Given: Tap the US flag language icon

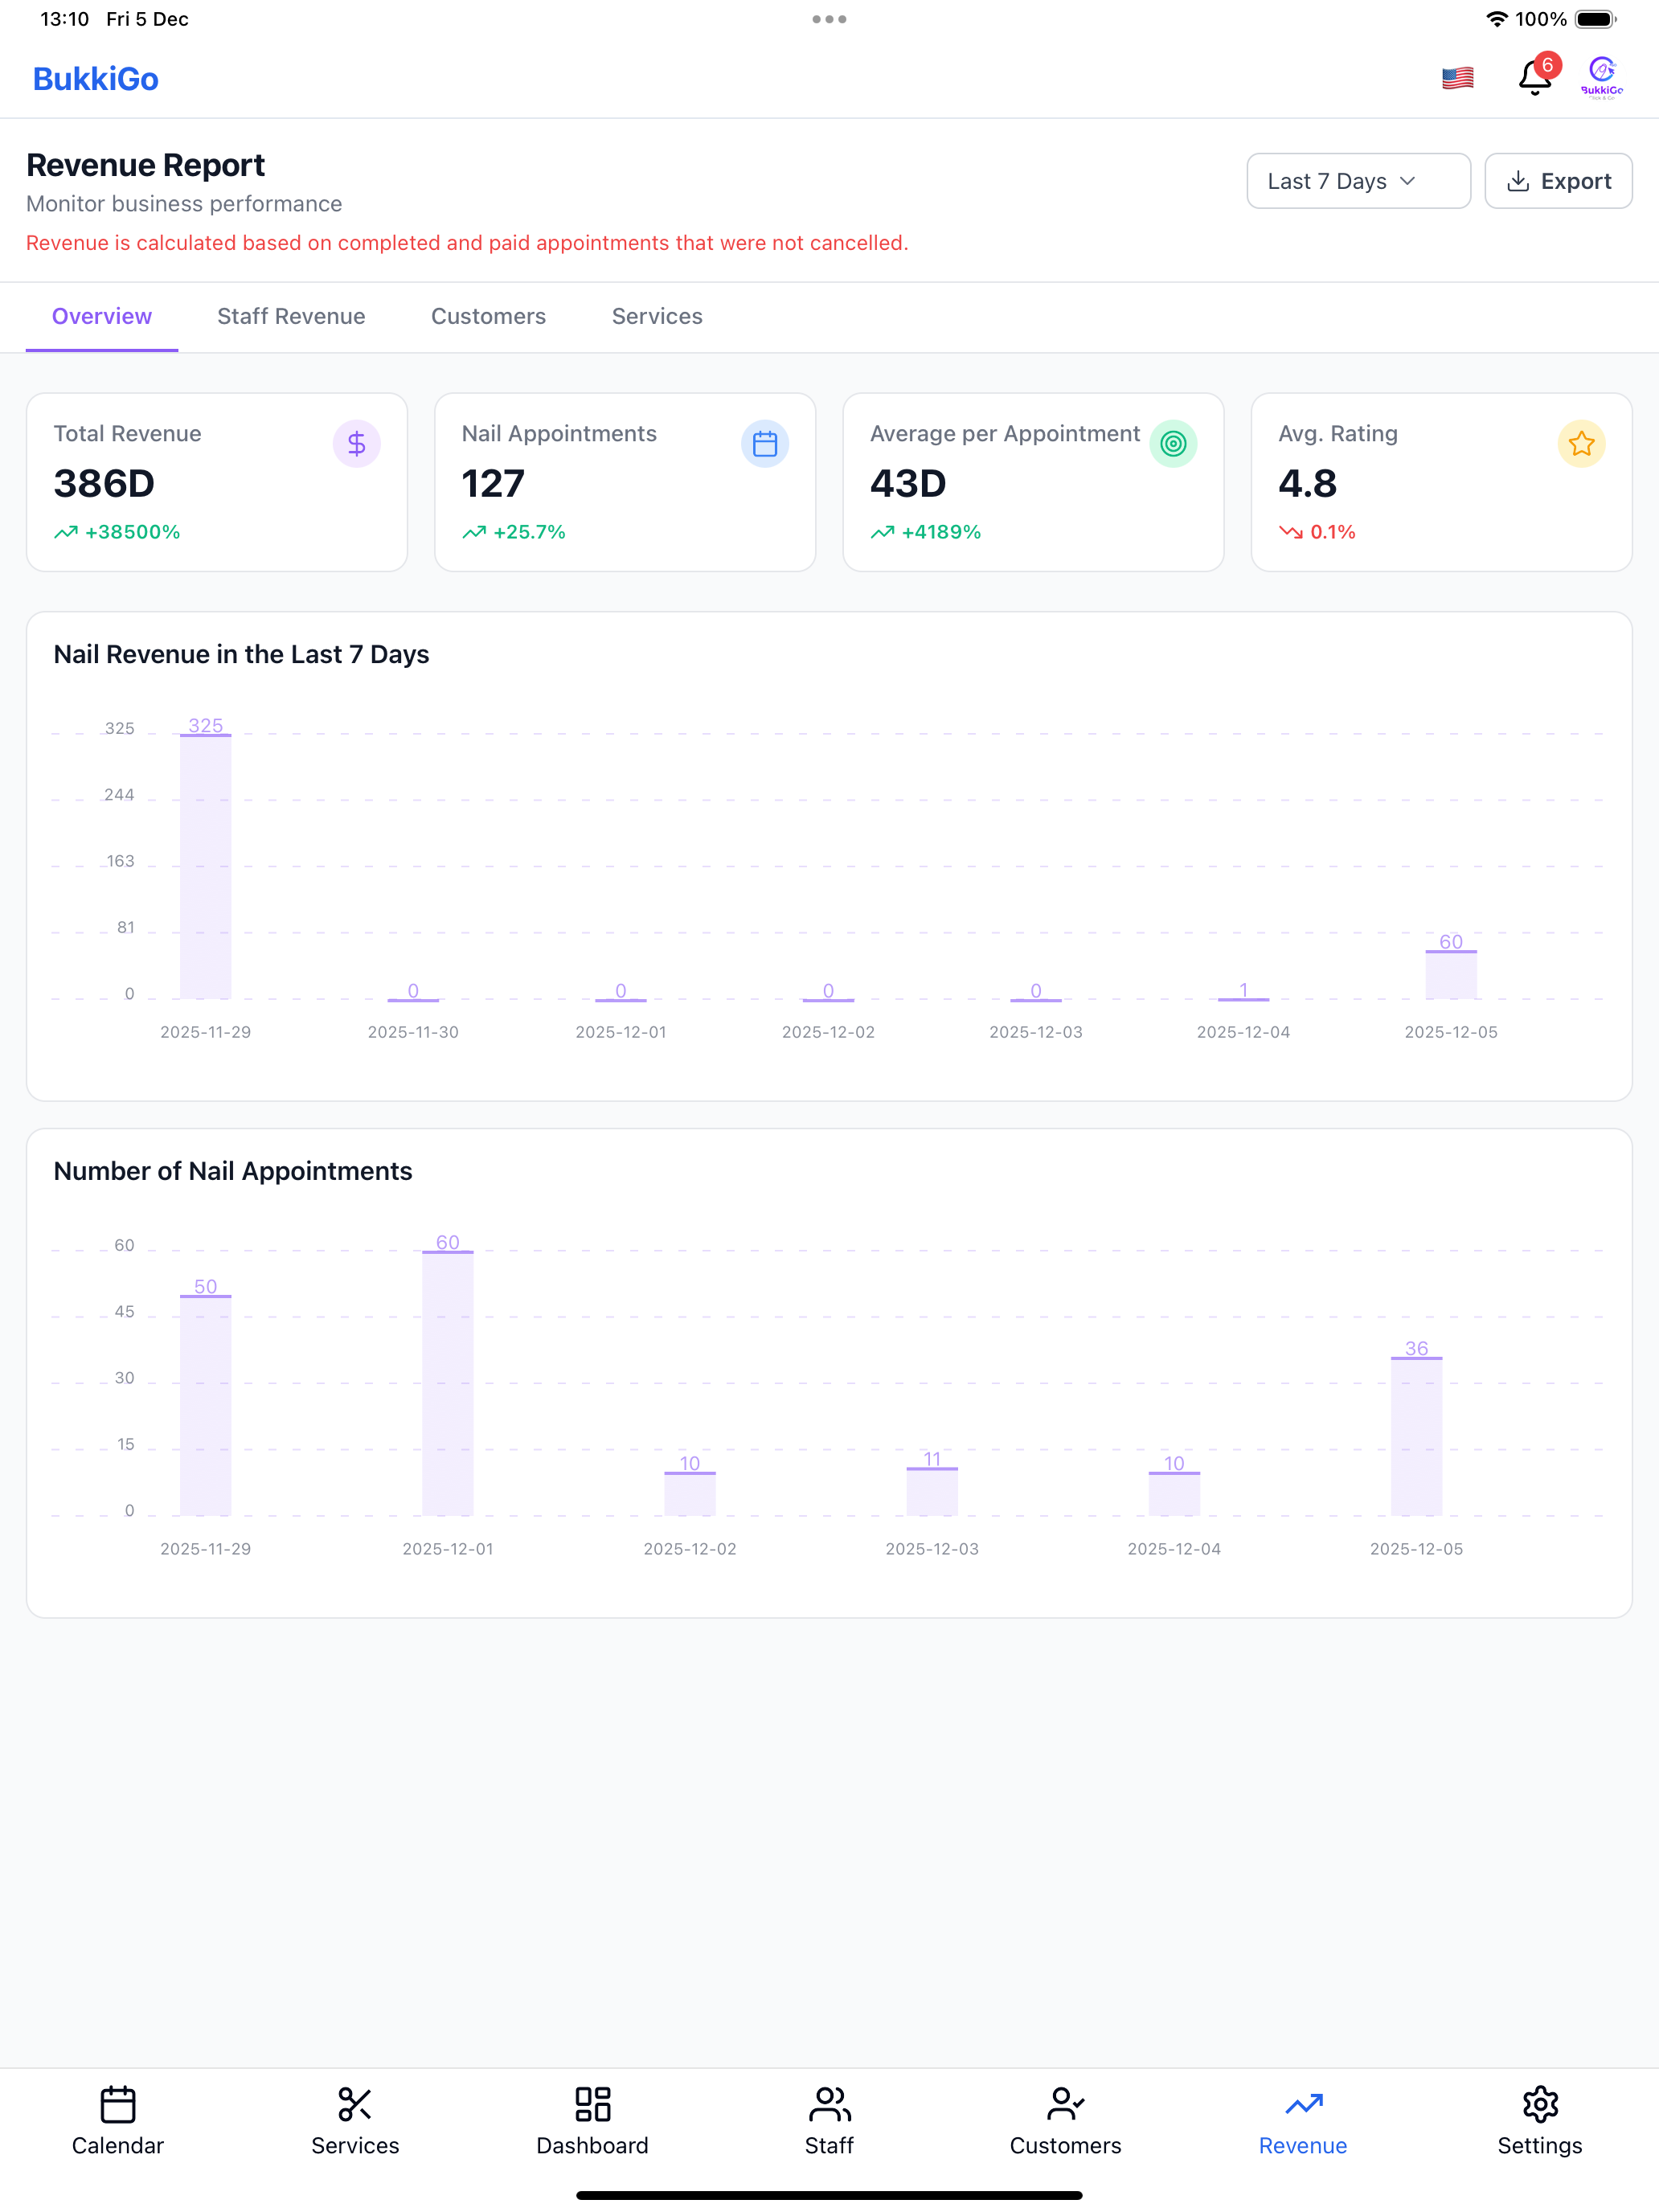Looking at the screenshot, I should [1457, 78].
